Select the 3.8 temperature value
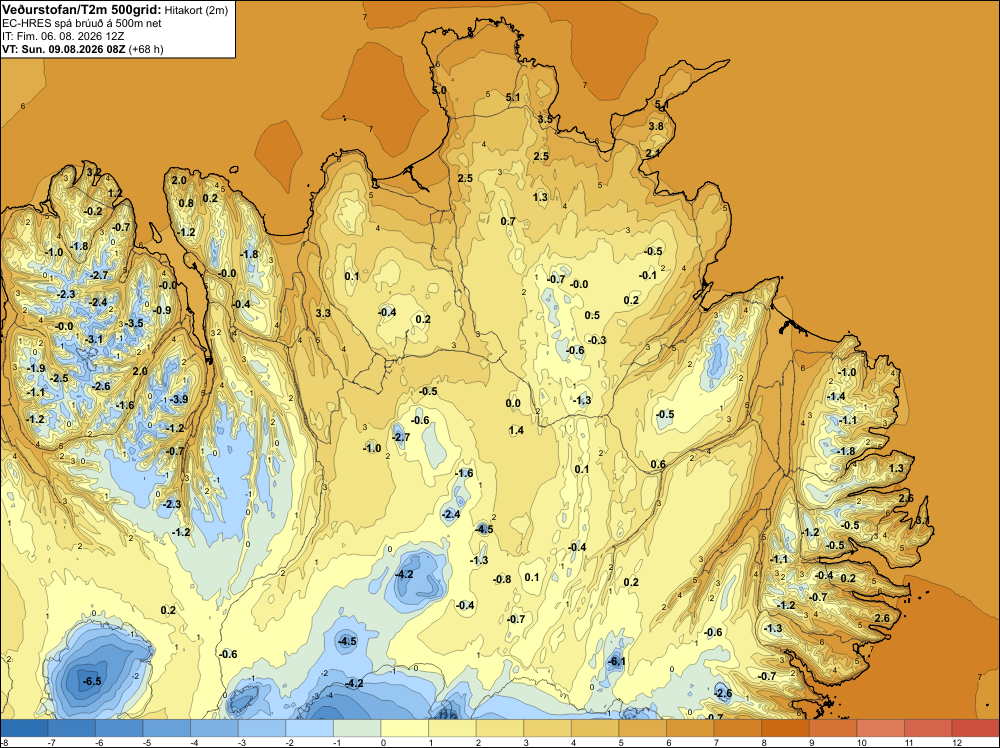This screenshot has width=1000, height=748. 656,126
